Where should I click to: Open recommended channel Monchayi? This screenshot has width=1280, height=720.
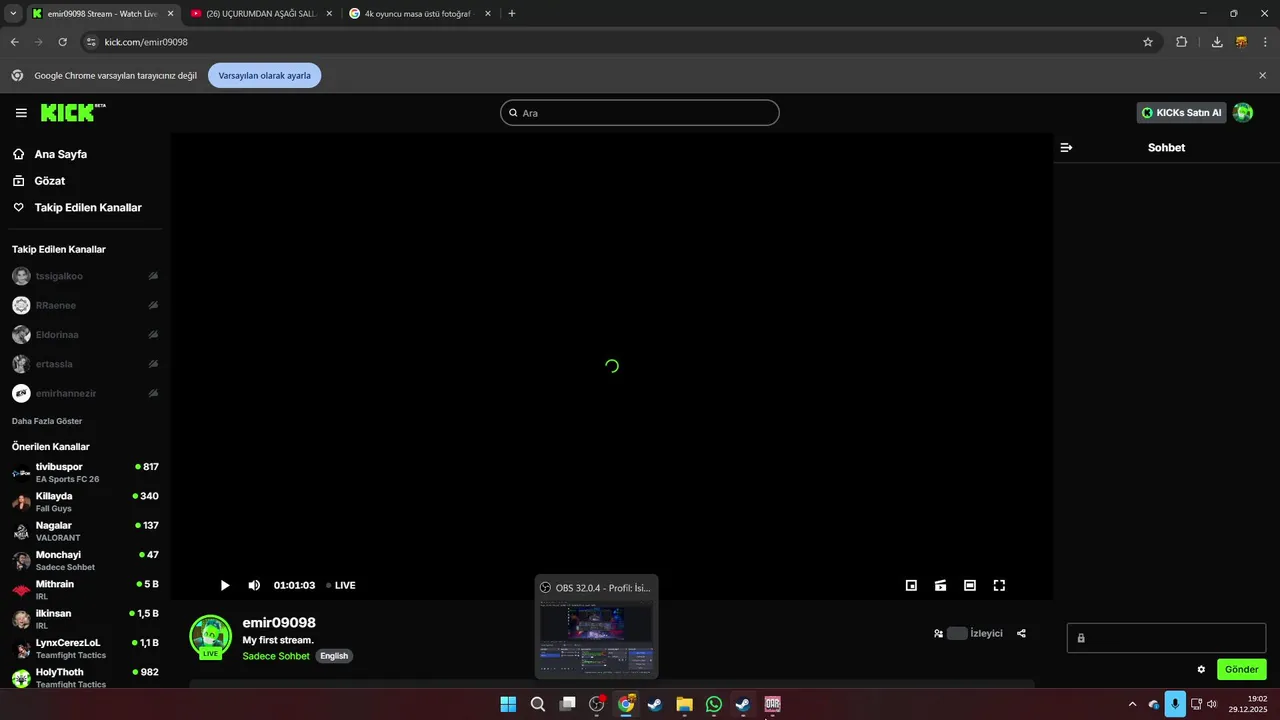pyautogui.click(x=85, y=560)
